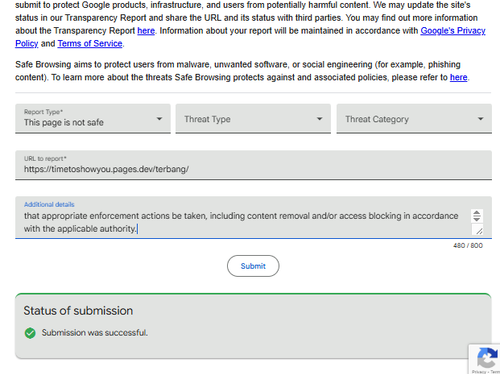Expand the Threat Category dropdown
Viewport: 500px width, 374px height.
(x=414, y=119)
